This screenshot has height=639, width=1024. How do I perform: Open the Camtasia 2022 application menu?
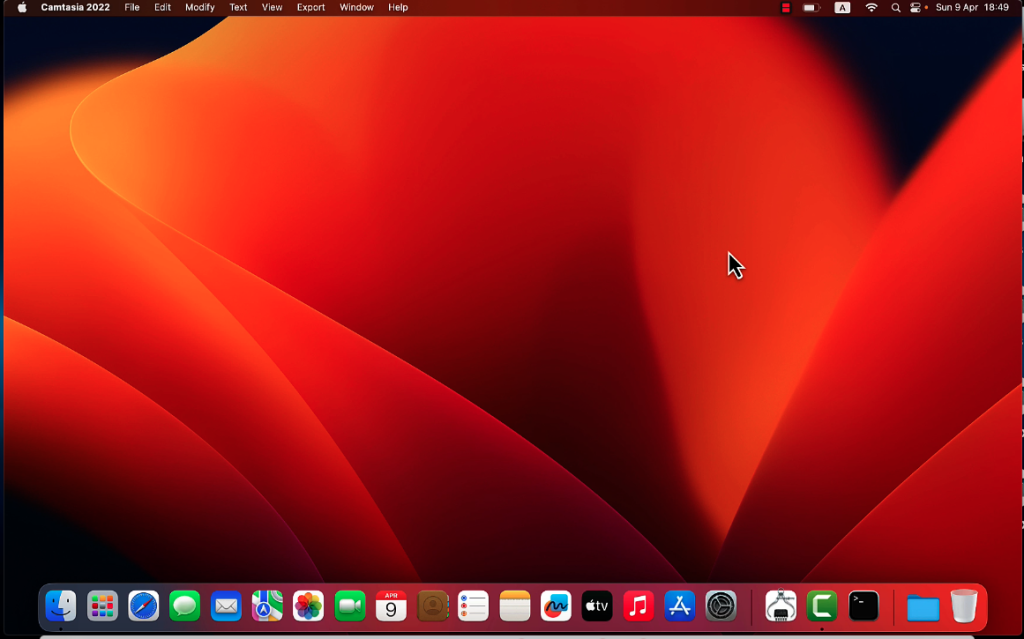[75, 8]
